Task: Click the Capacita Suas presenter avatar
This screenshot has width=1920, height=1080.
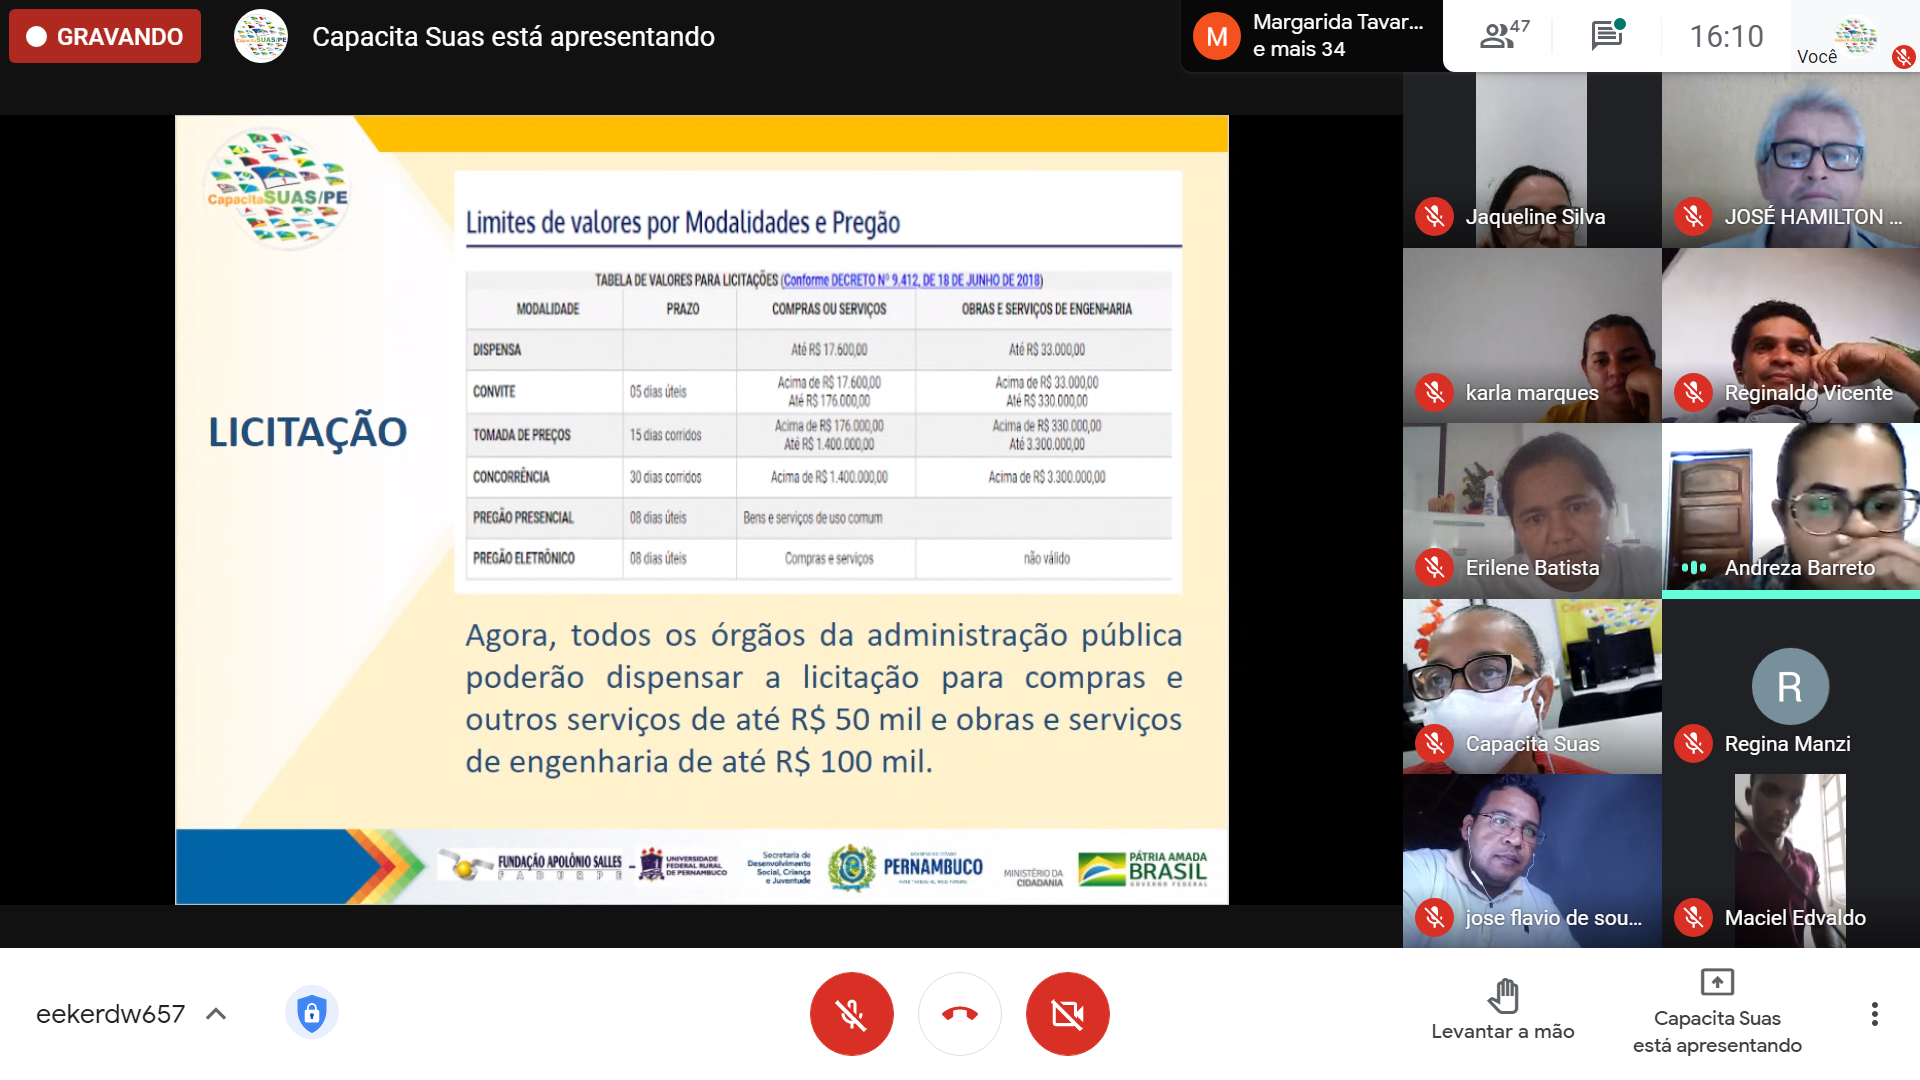Action: [x=260, y=37]
